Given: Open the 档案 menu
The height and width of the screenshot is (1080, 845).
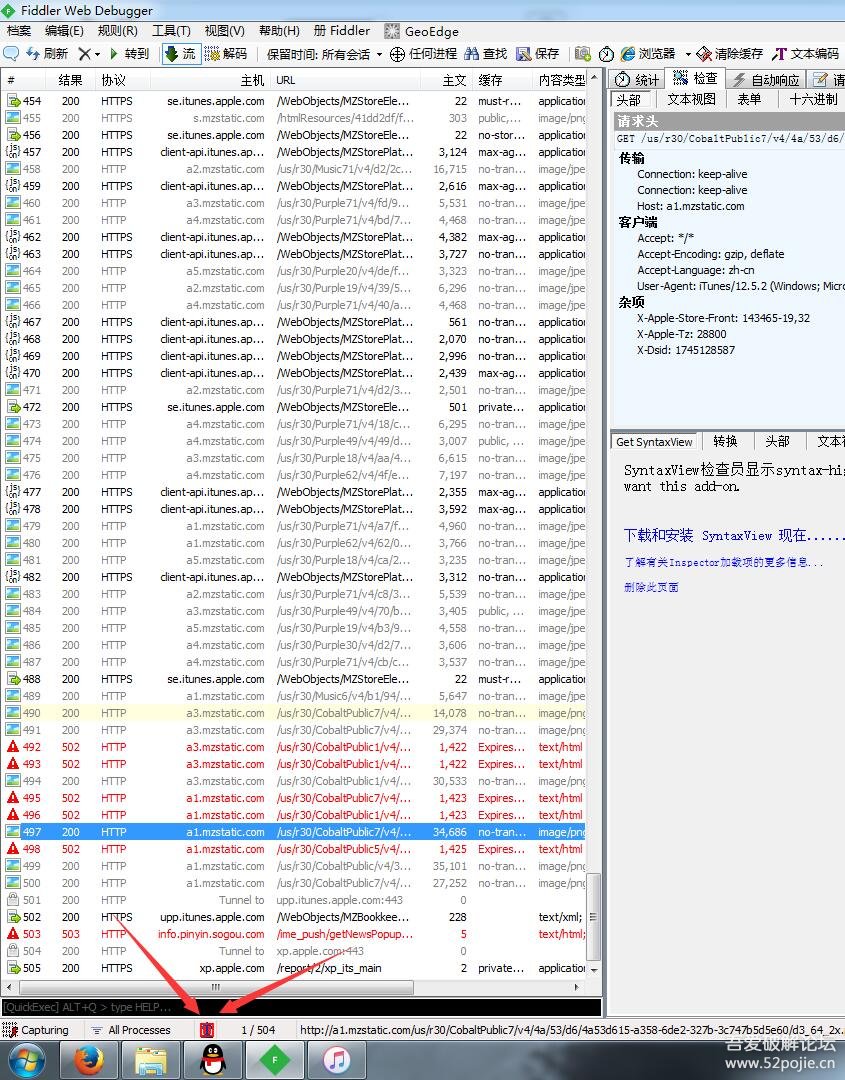Looking at the screenshot, I should tap(19, 31).
